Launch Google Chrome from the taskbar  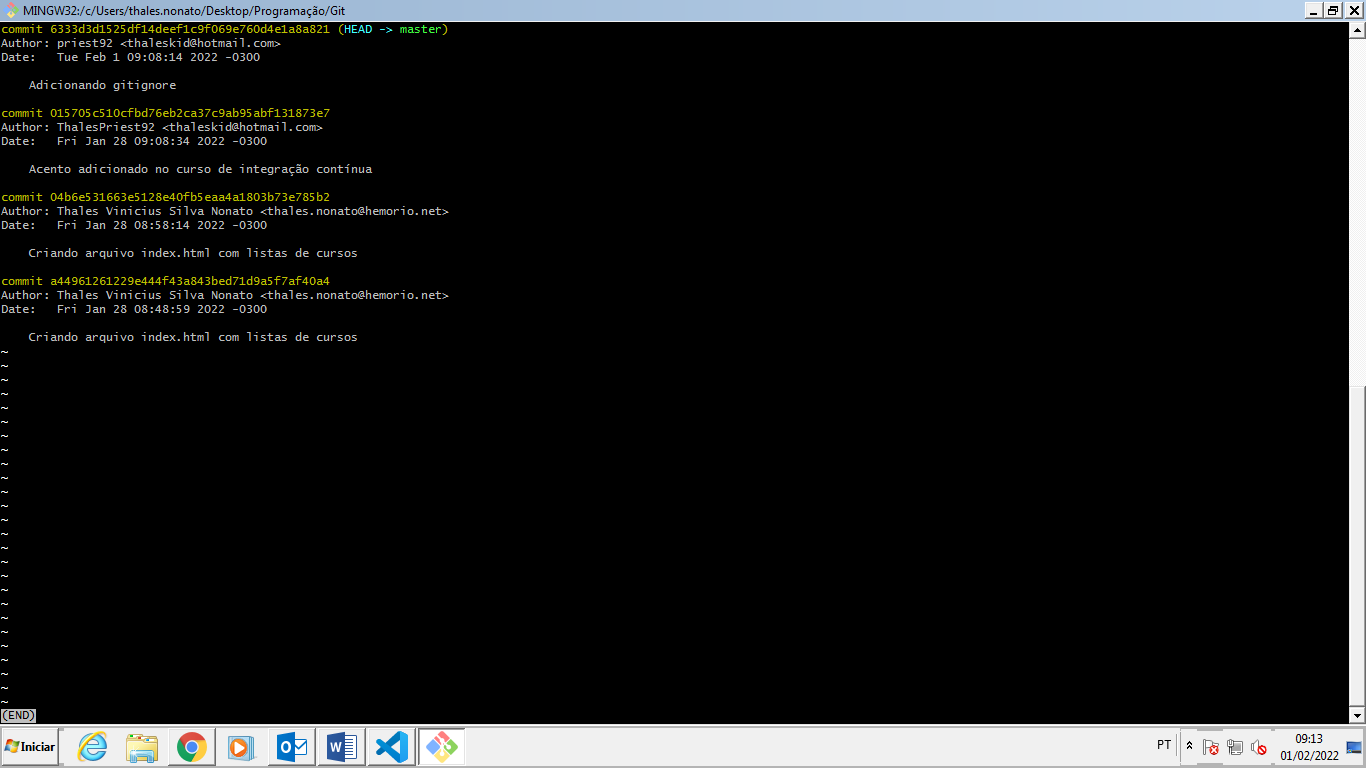[x=191, y=747]
